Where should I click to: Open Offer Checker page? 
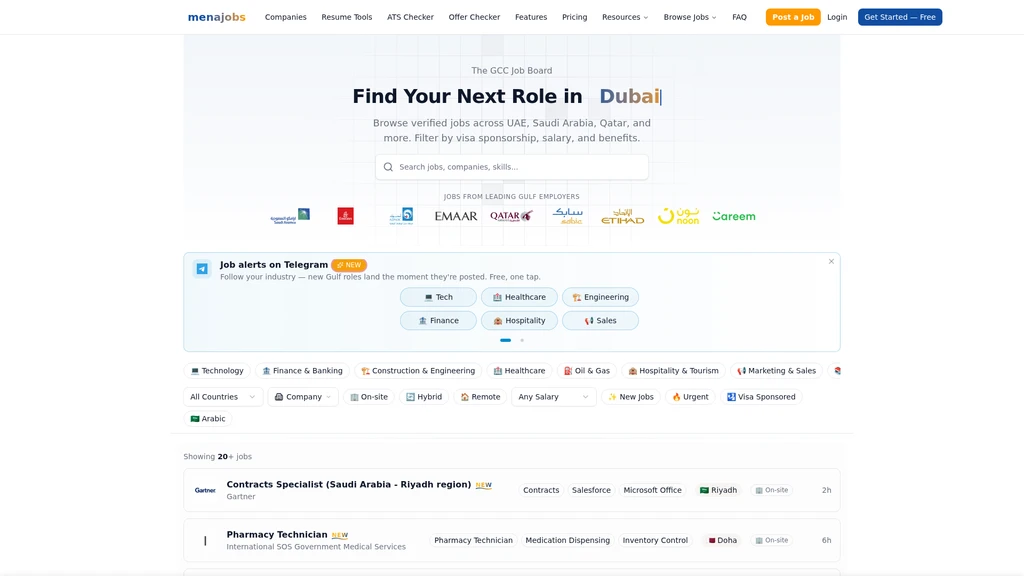pyautogui.click(x=474, y=17)
